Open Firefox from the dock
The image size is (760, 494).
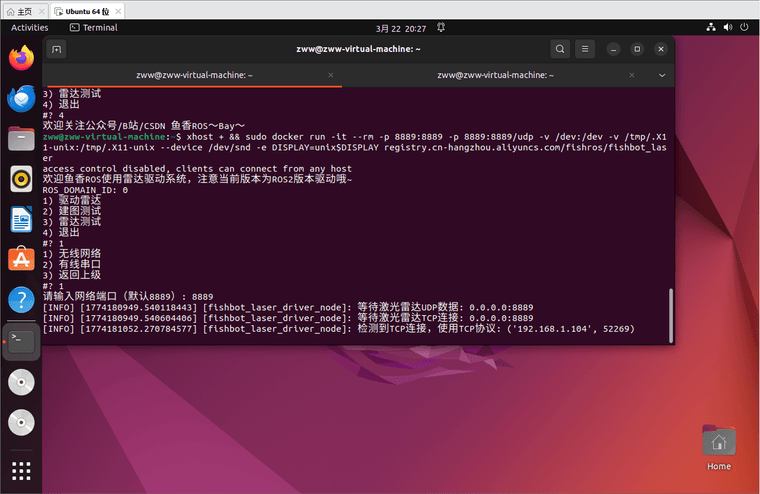point(21,58)
